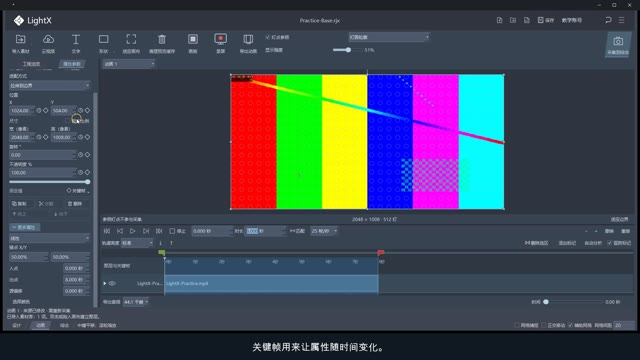Image resolution: width=640 pixels, height=360 pixels.
Task: Open the fit mode dropdown in the properties panel
Action: 49,85
